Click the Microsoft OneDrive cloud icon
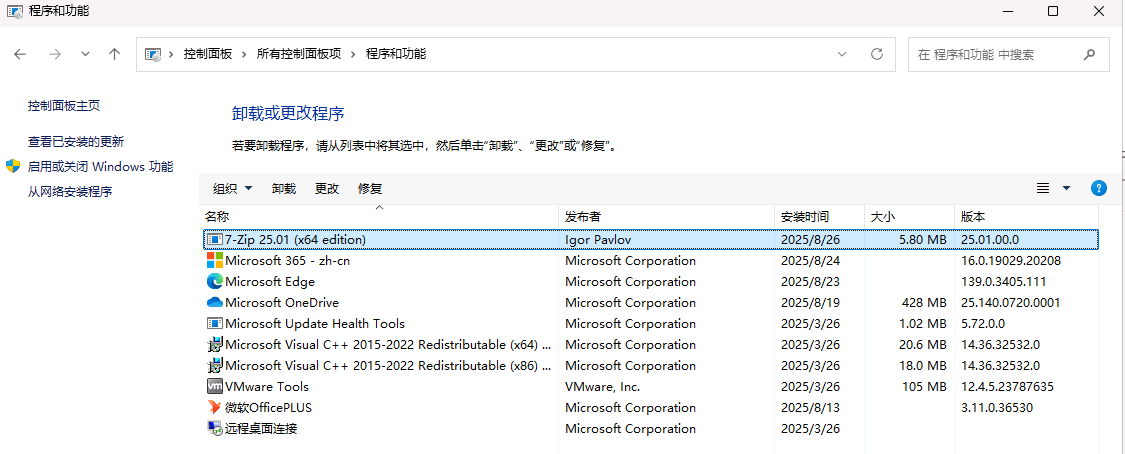 [215, 303]
